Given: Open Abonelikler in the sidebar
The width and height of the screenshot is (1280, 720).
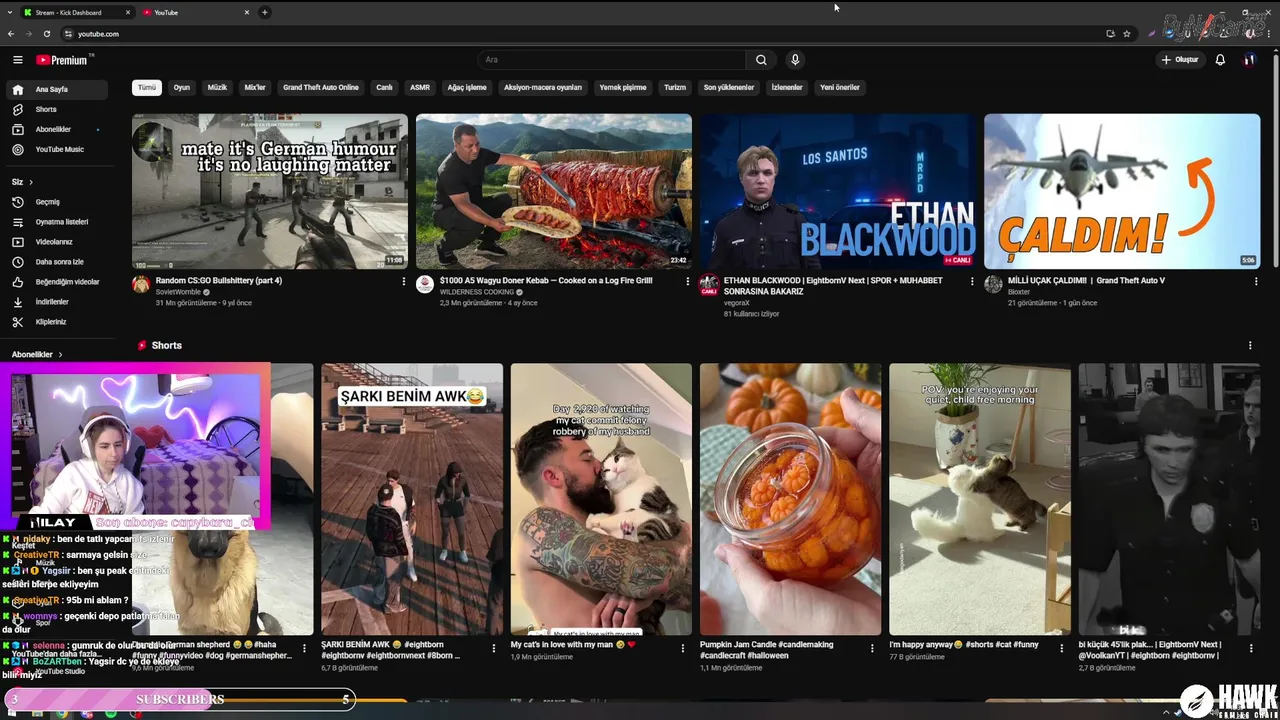Looking at the screenshot, I should (58, 129).
